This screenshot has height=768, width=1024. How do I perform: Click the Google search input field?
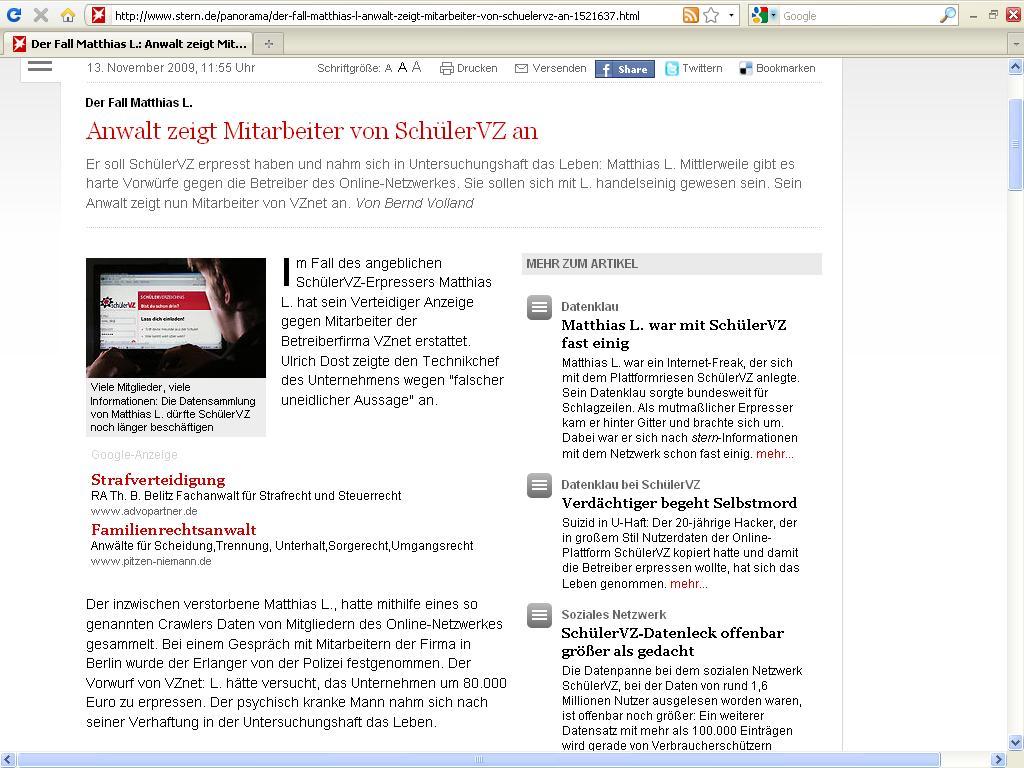coord(859,16)
